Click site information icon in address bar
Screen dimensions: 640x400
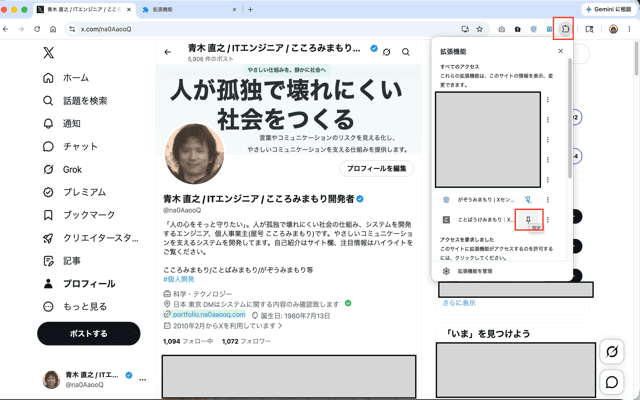(x=72, y=29)
